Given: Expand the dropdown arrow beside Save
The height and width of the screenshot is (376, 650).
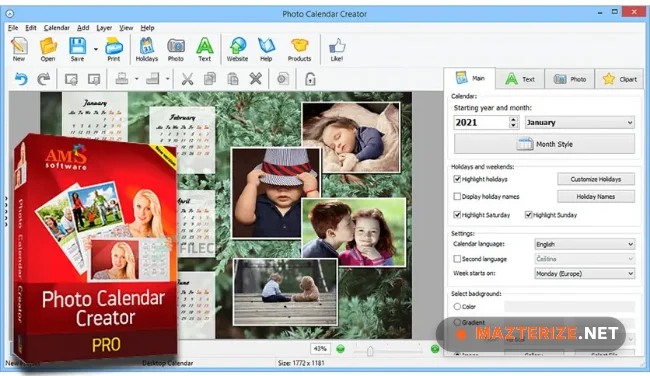Looking at the screenshot, I should coord(96,49).
